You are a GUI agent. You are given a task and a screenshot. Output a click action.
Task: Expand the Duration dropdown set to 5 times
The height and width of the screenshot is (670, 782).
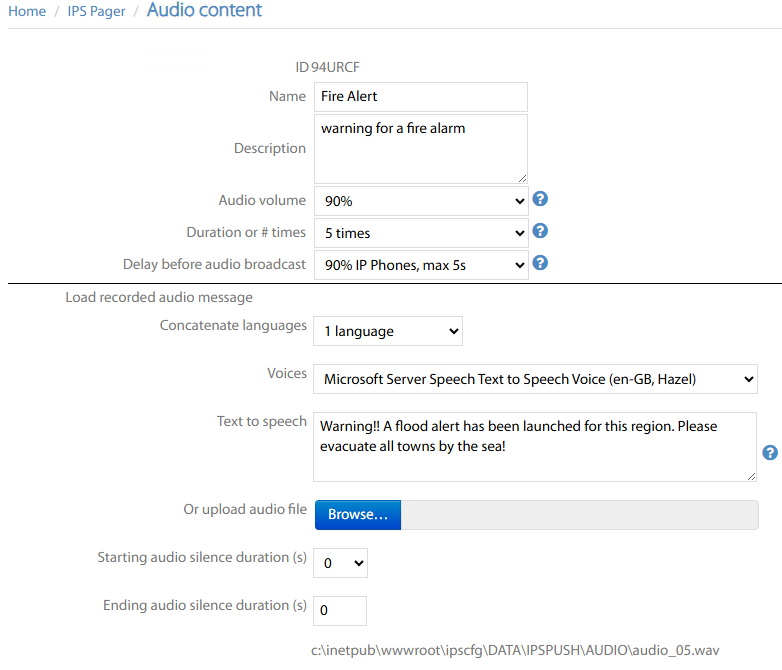point(420,233)
